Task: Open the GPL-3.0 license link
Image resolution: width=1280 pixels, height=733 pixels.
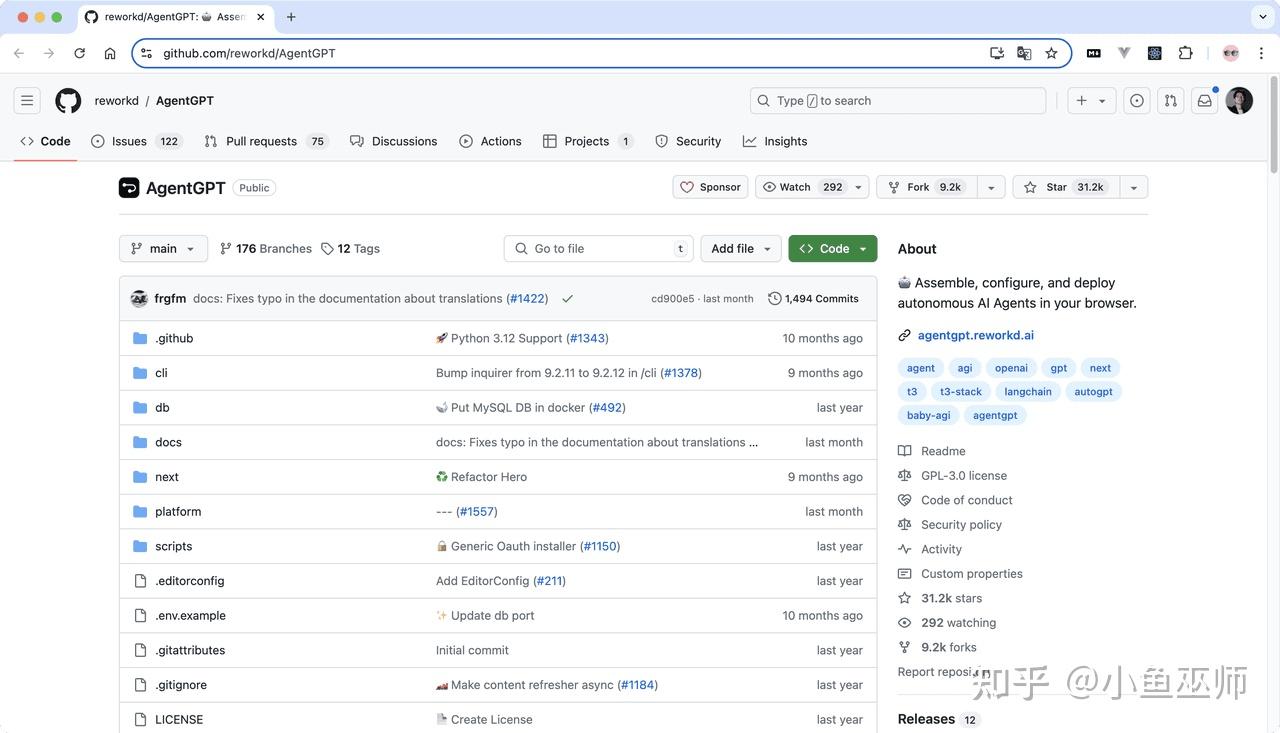Action: (x=964, y=476)
